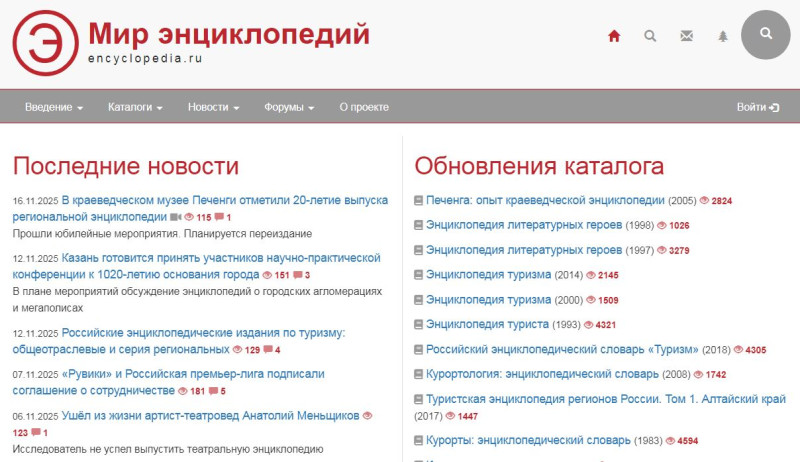Click the Войти login button

[757, 107]
